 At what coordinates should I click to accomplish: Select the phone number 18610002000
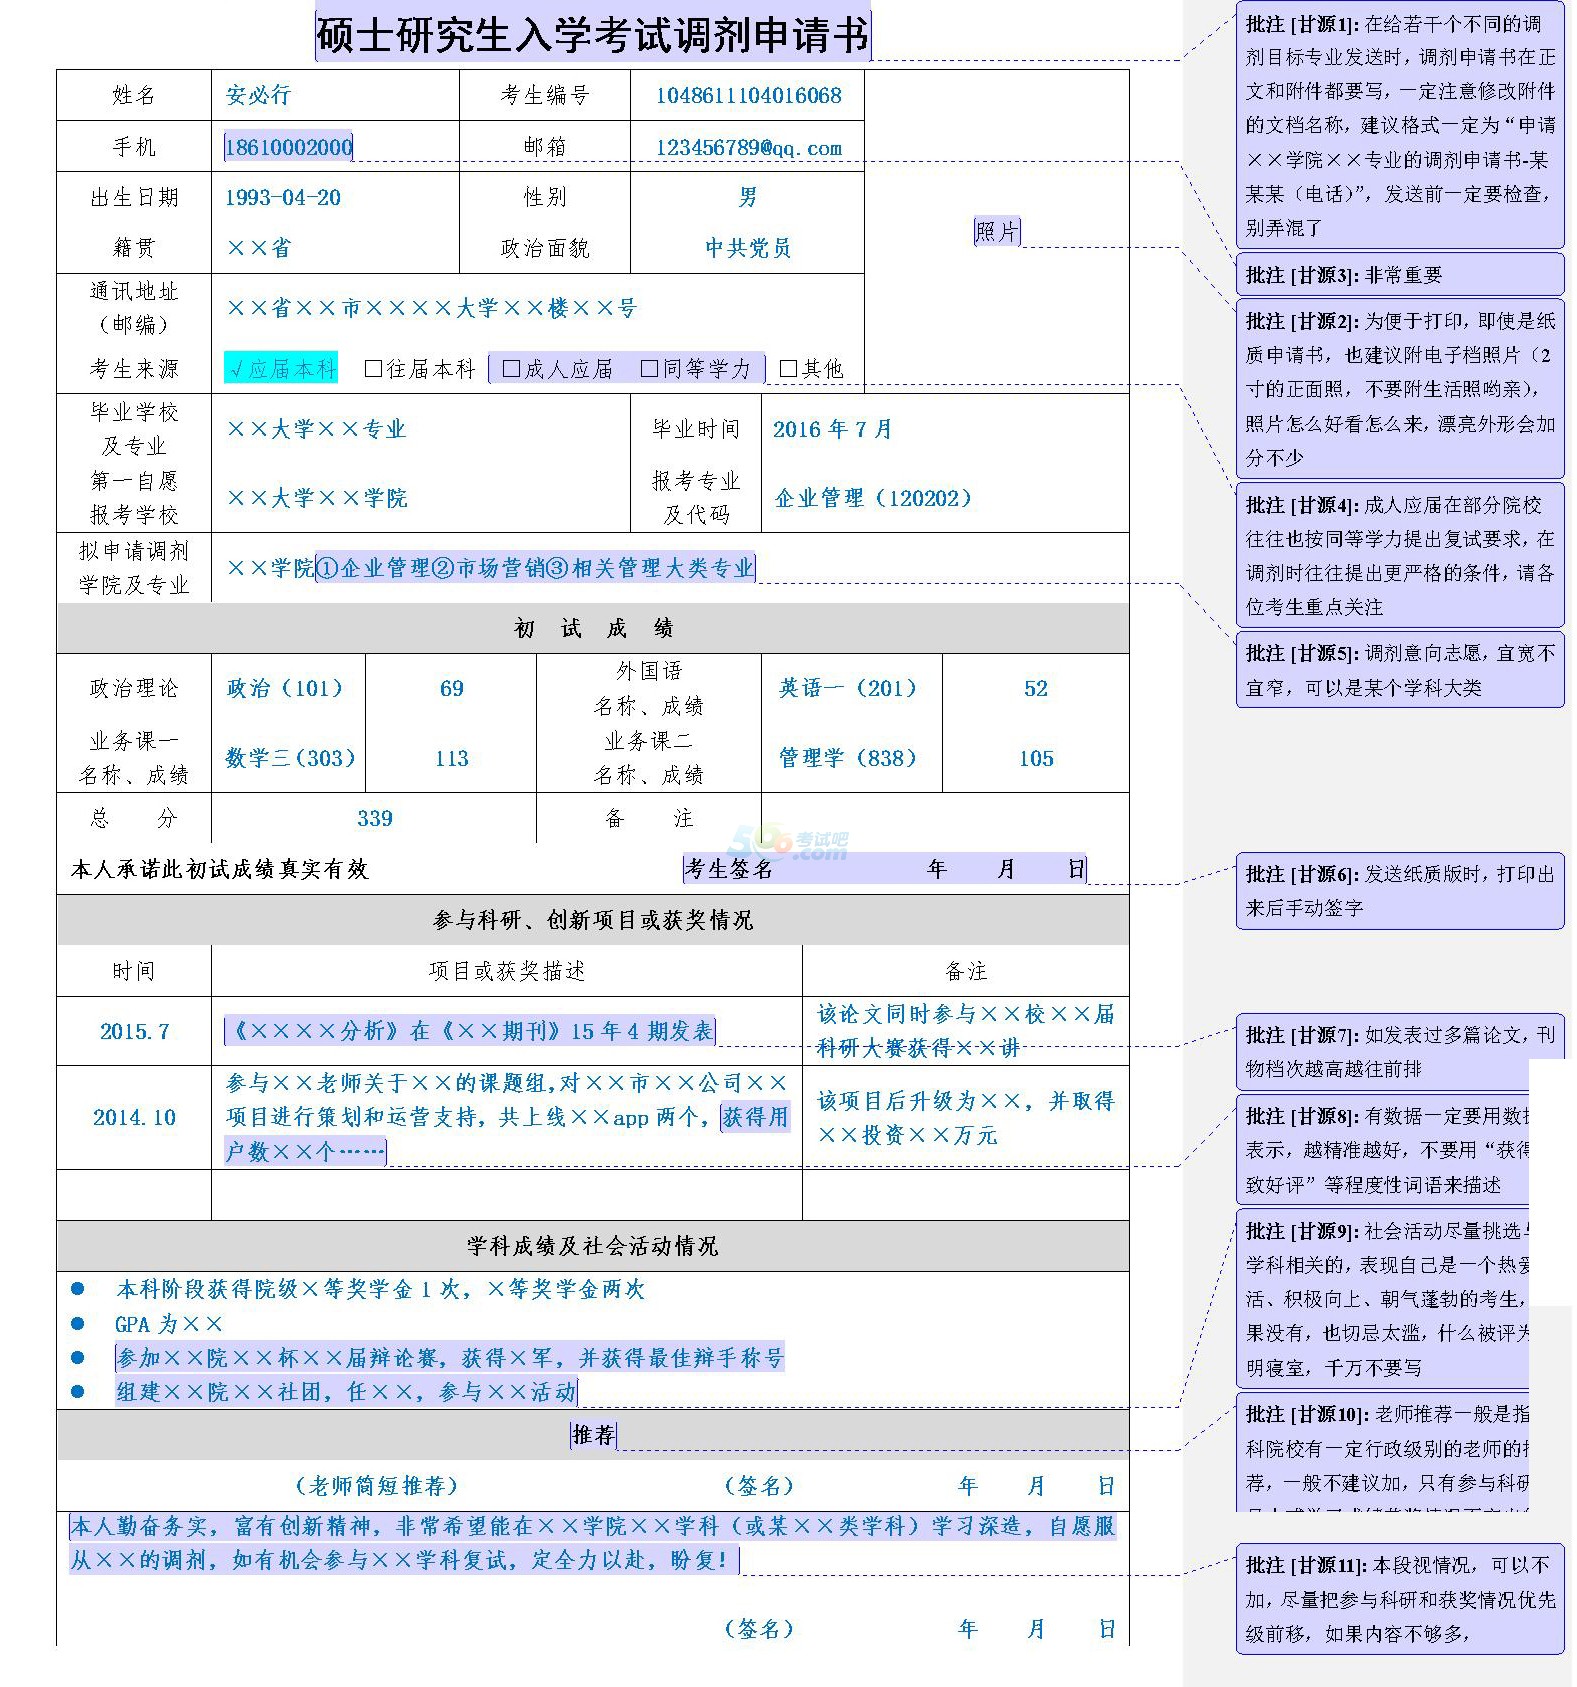click(289, 147)
